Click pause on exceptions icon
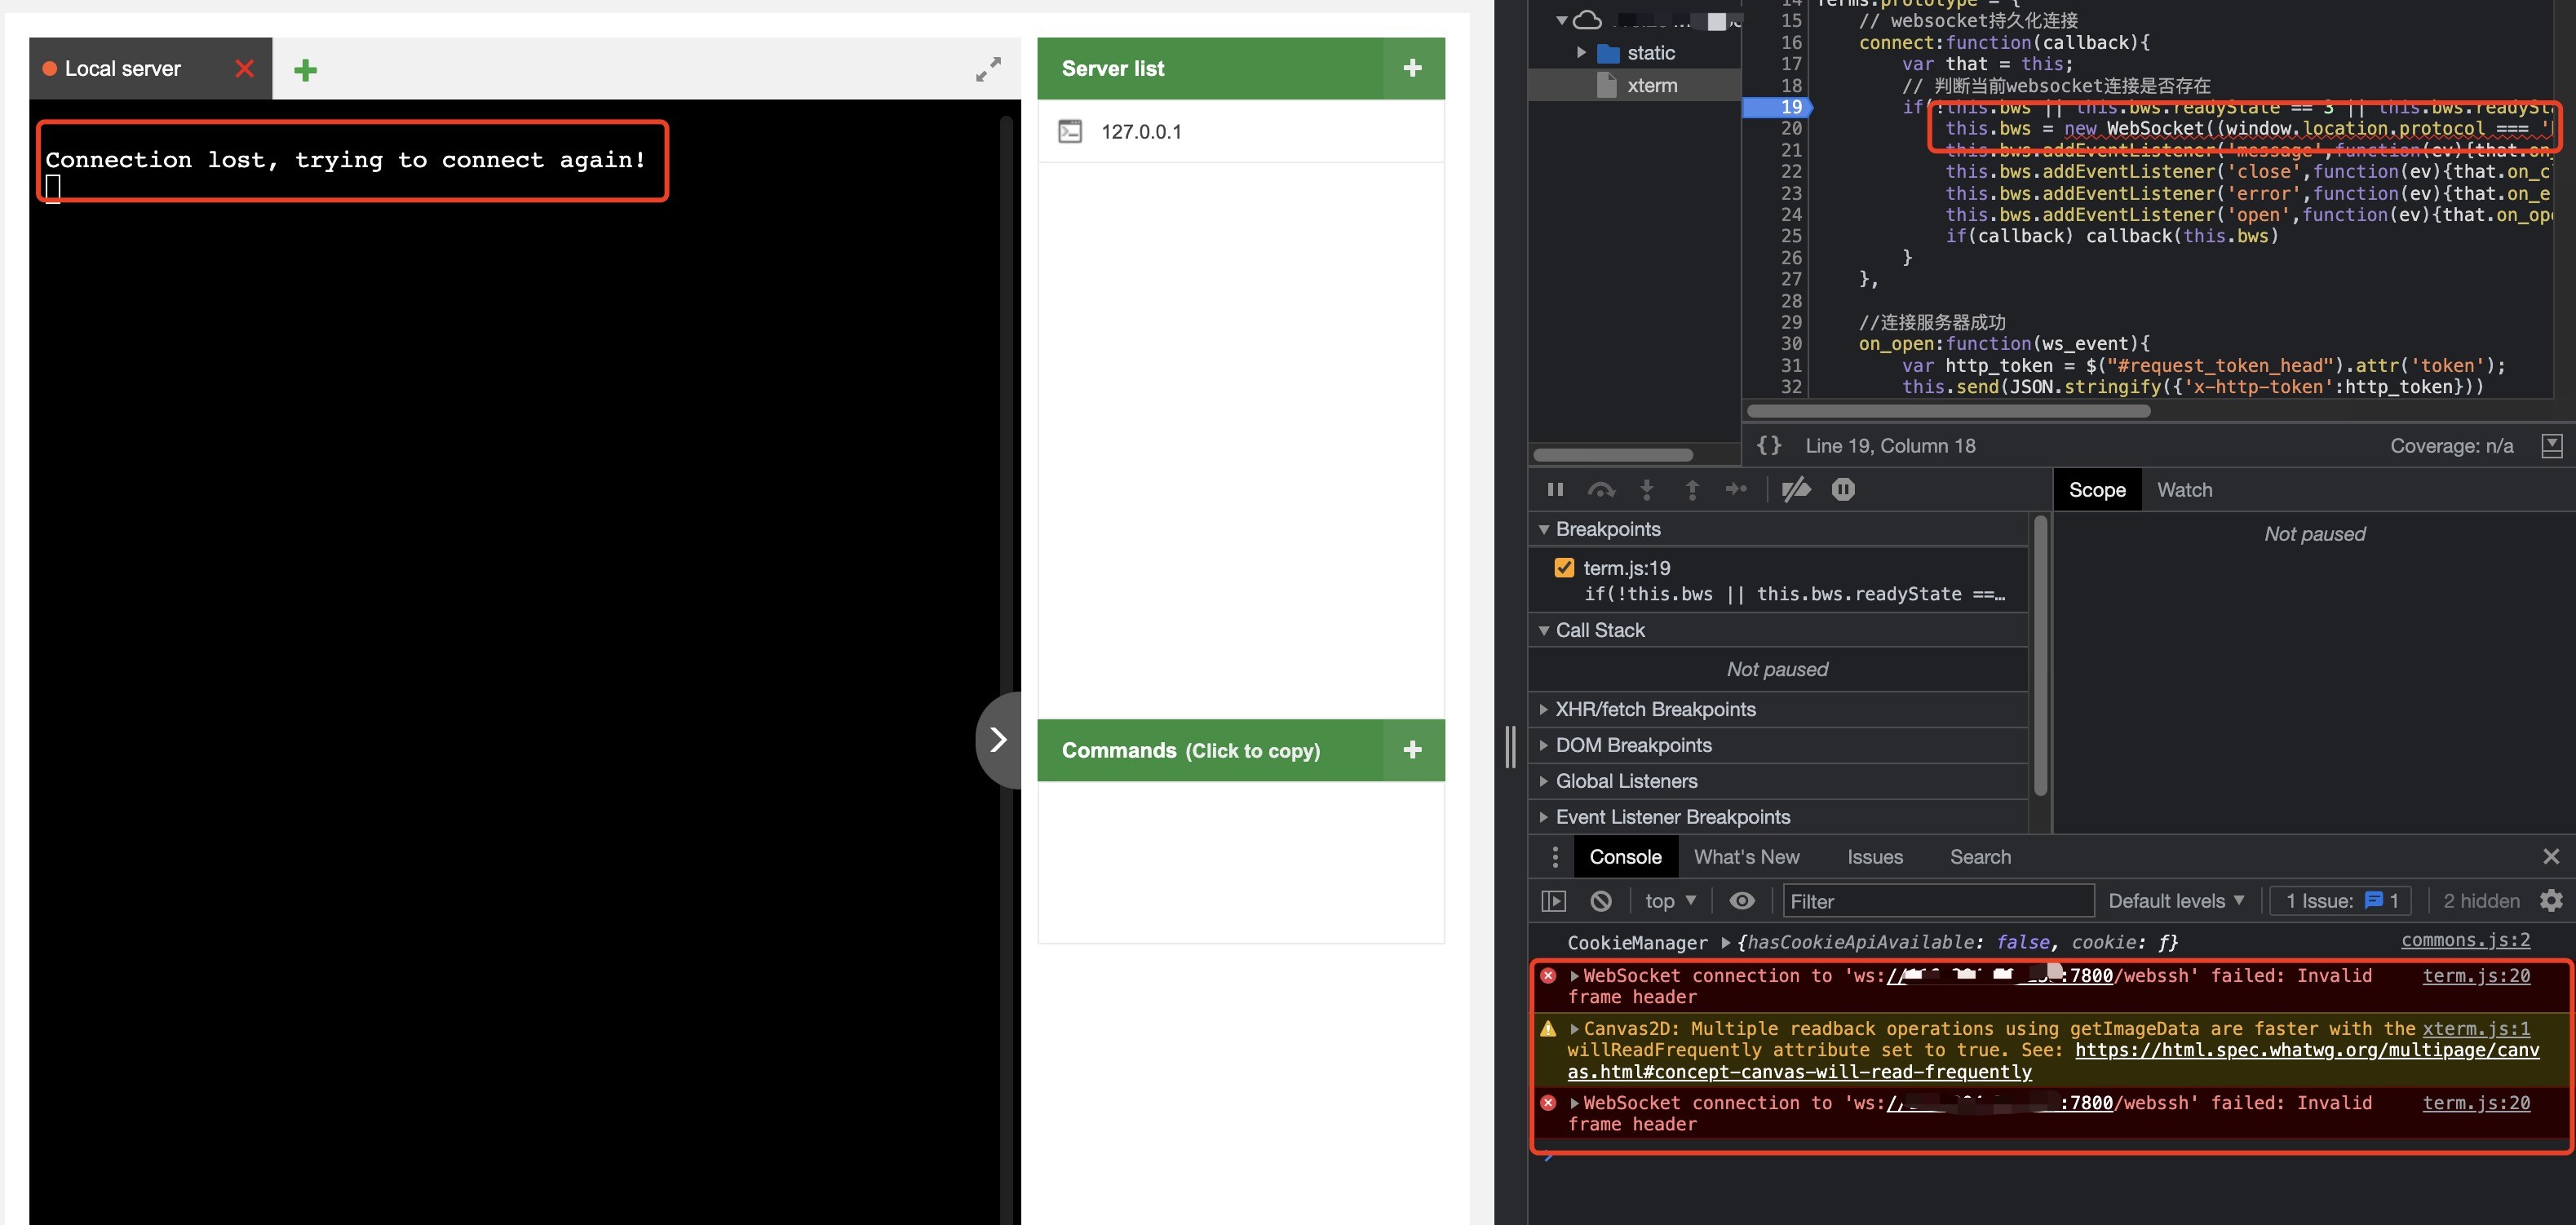Viewport: 2576px width, 1225px height. pos(1843,490)
